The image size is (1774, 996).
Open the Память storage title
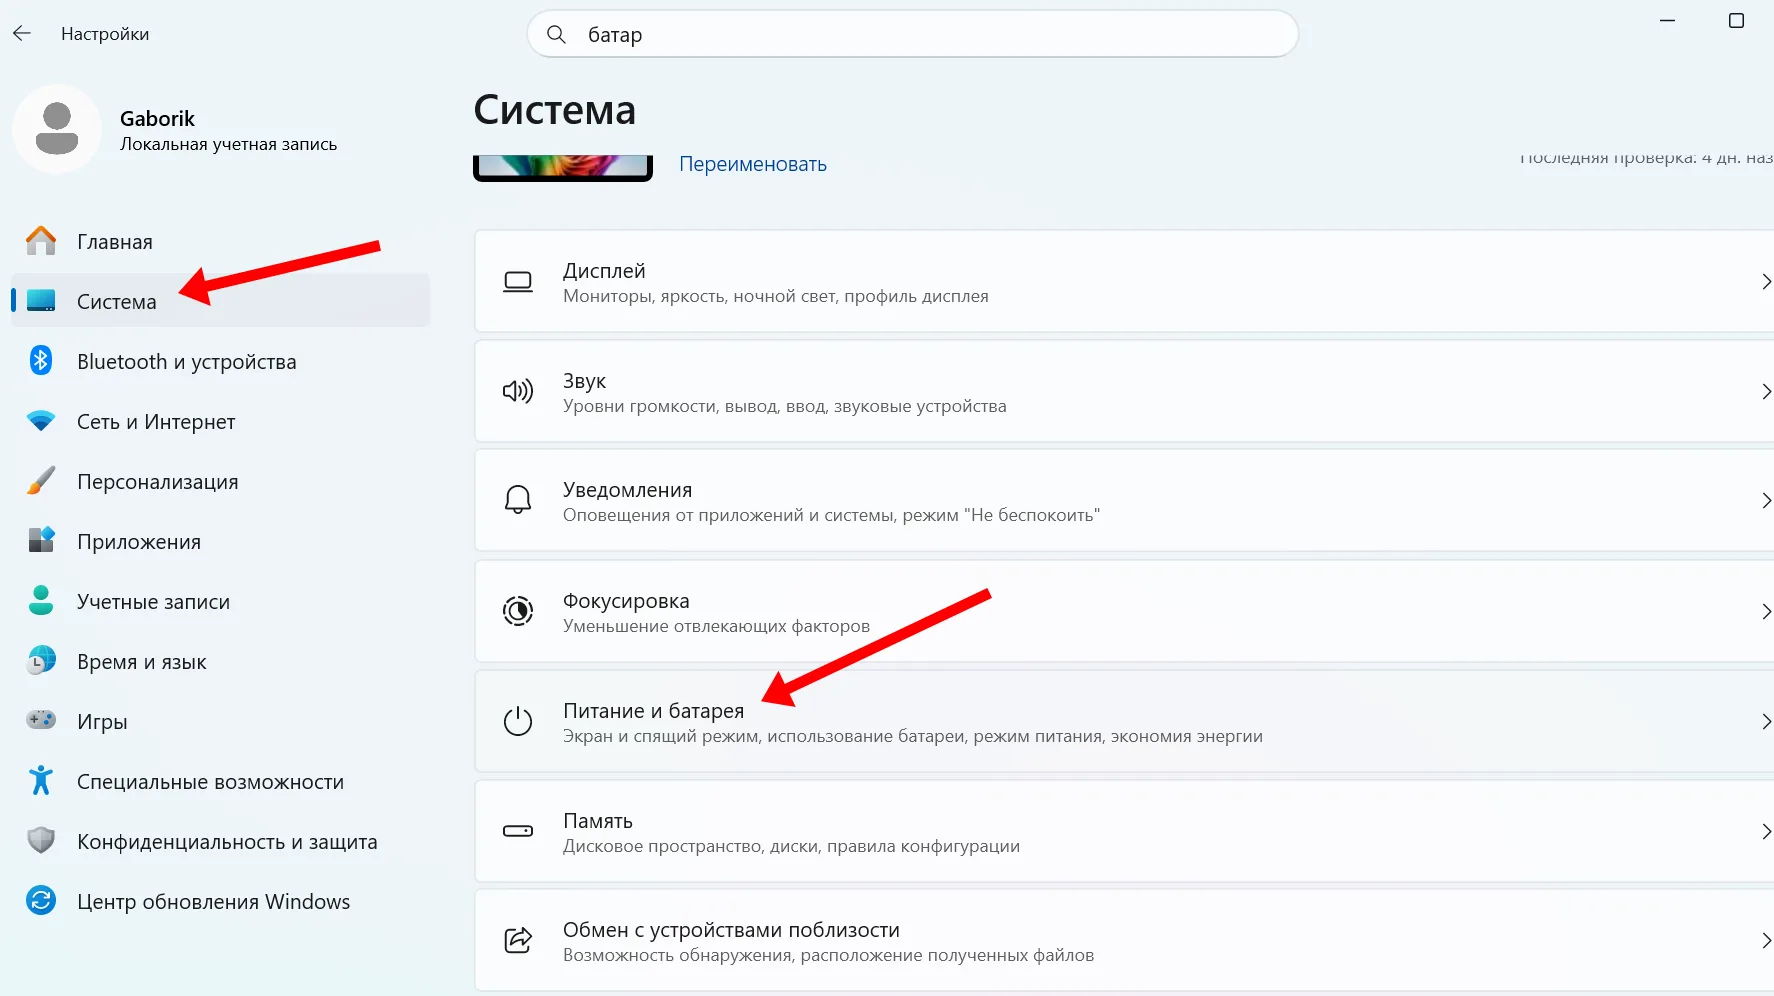pyautogui.click(x=598, y=821)
